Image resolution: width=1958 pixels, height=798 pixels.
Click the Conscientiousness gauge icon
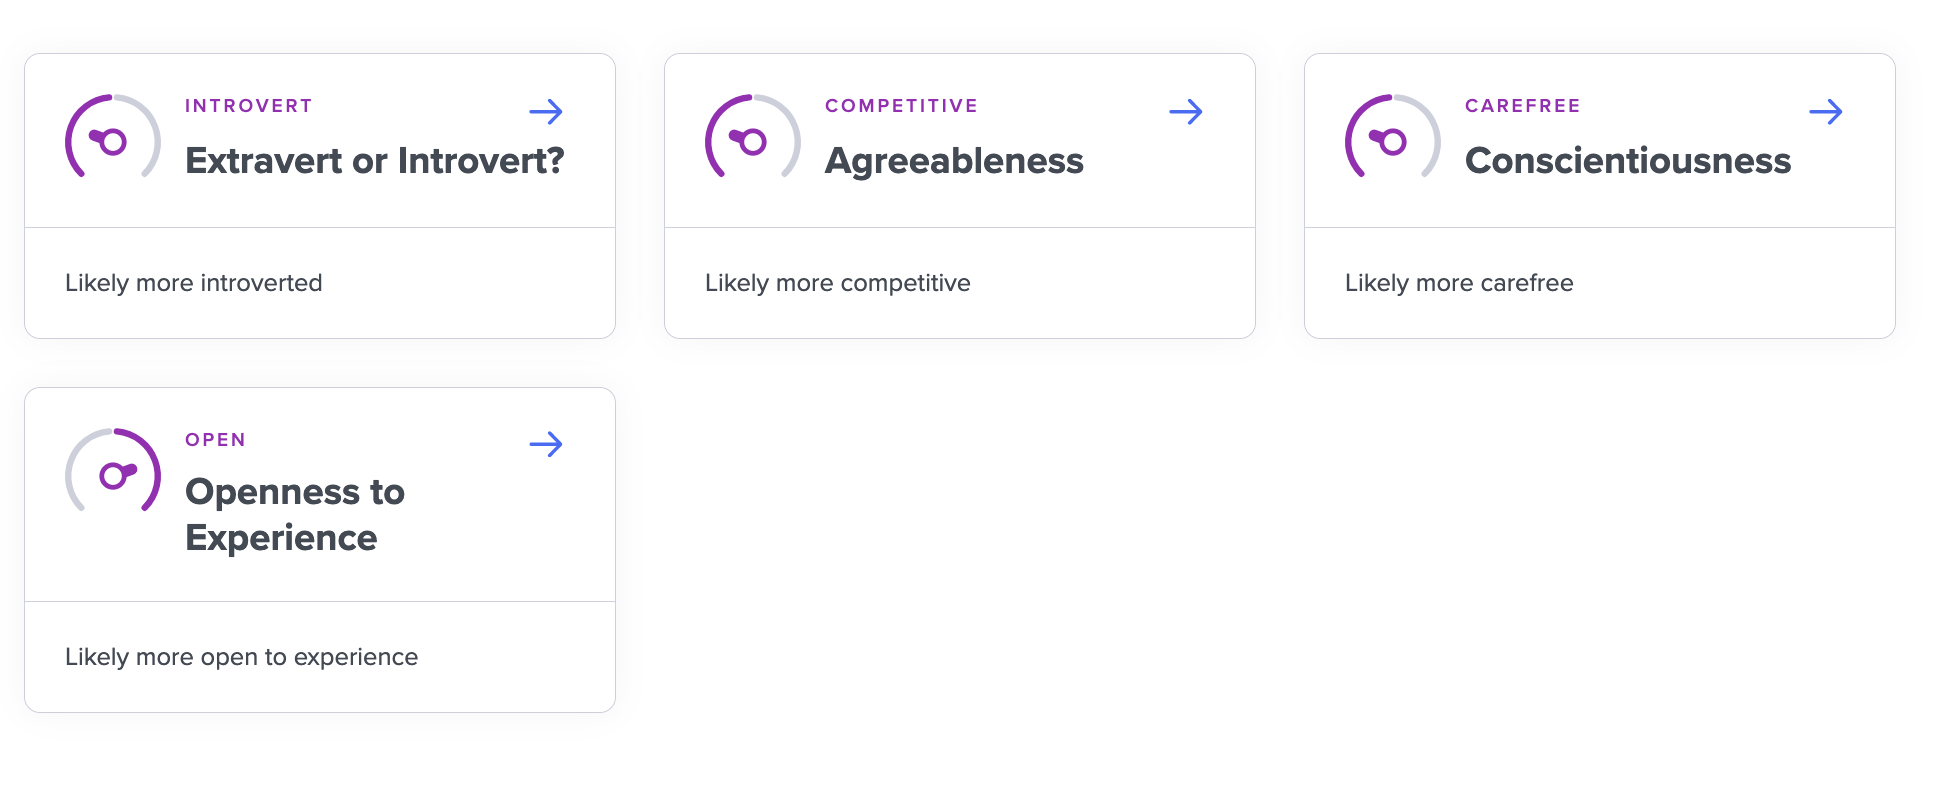(x=1393, y=137)
